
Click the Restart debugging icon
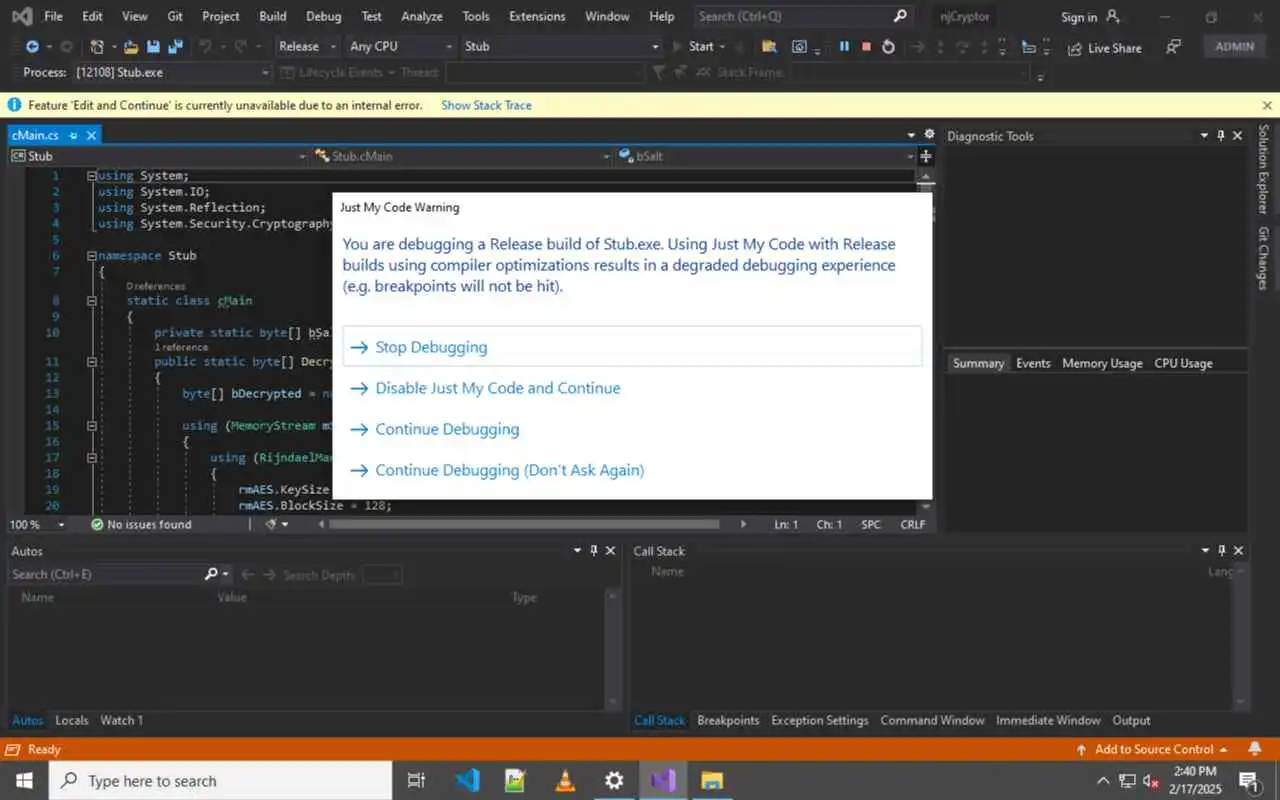pos(888,46)
